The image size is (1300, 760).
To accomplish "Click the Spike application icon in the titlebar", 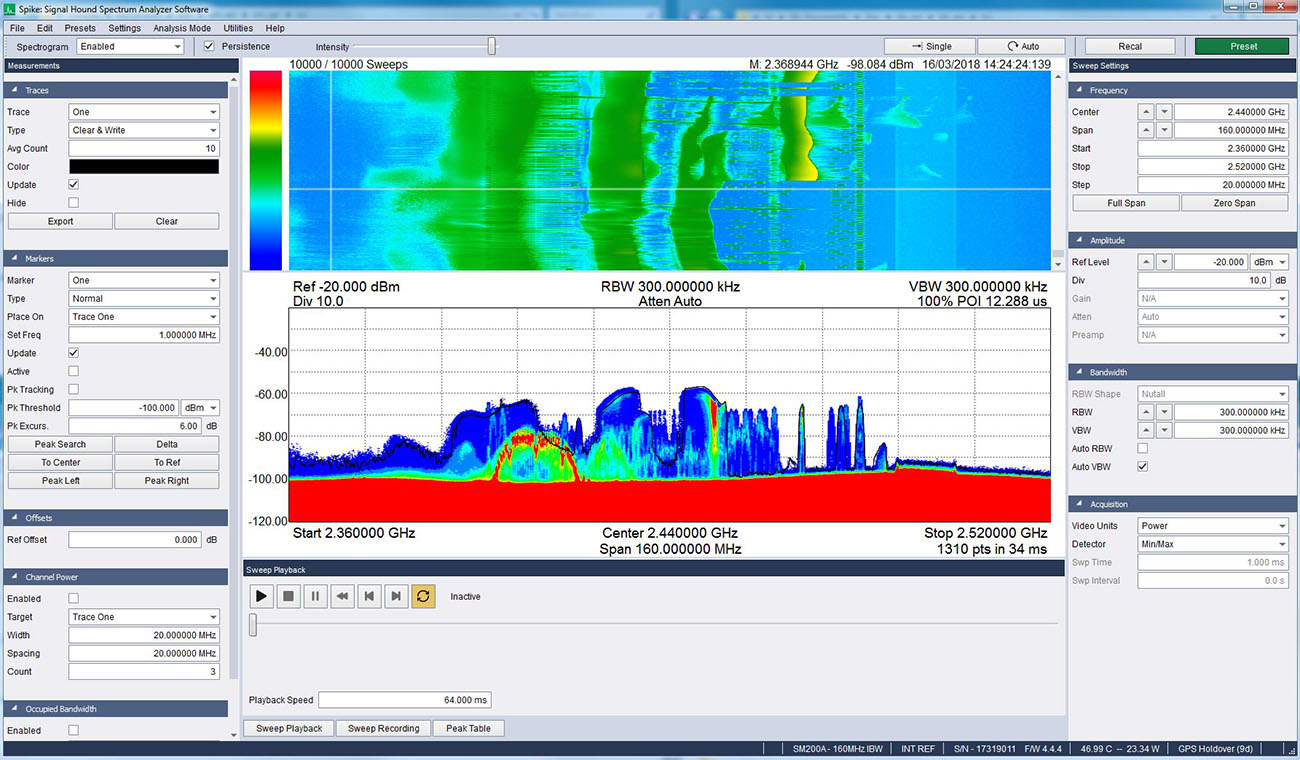I will [9, 8].
